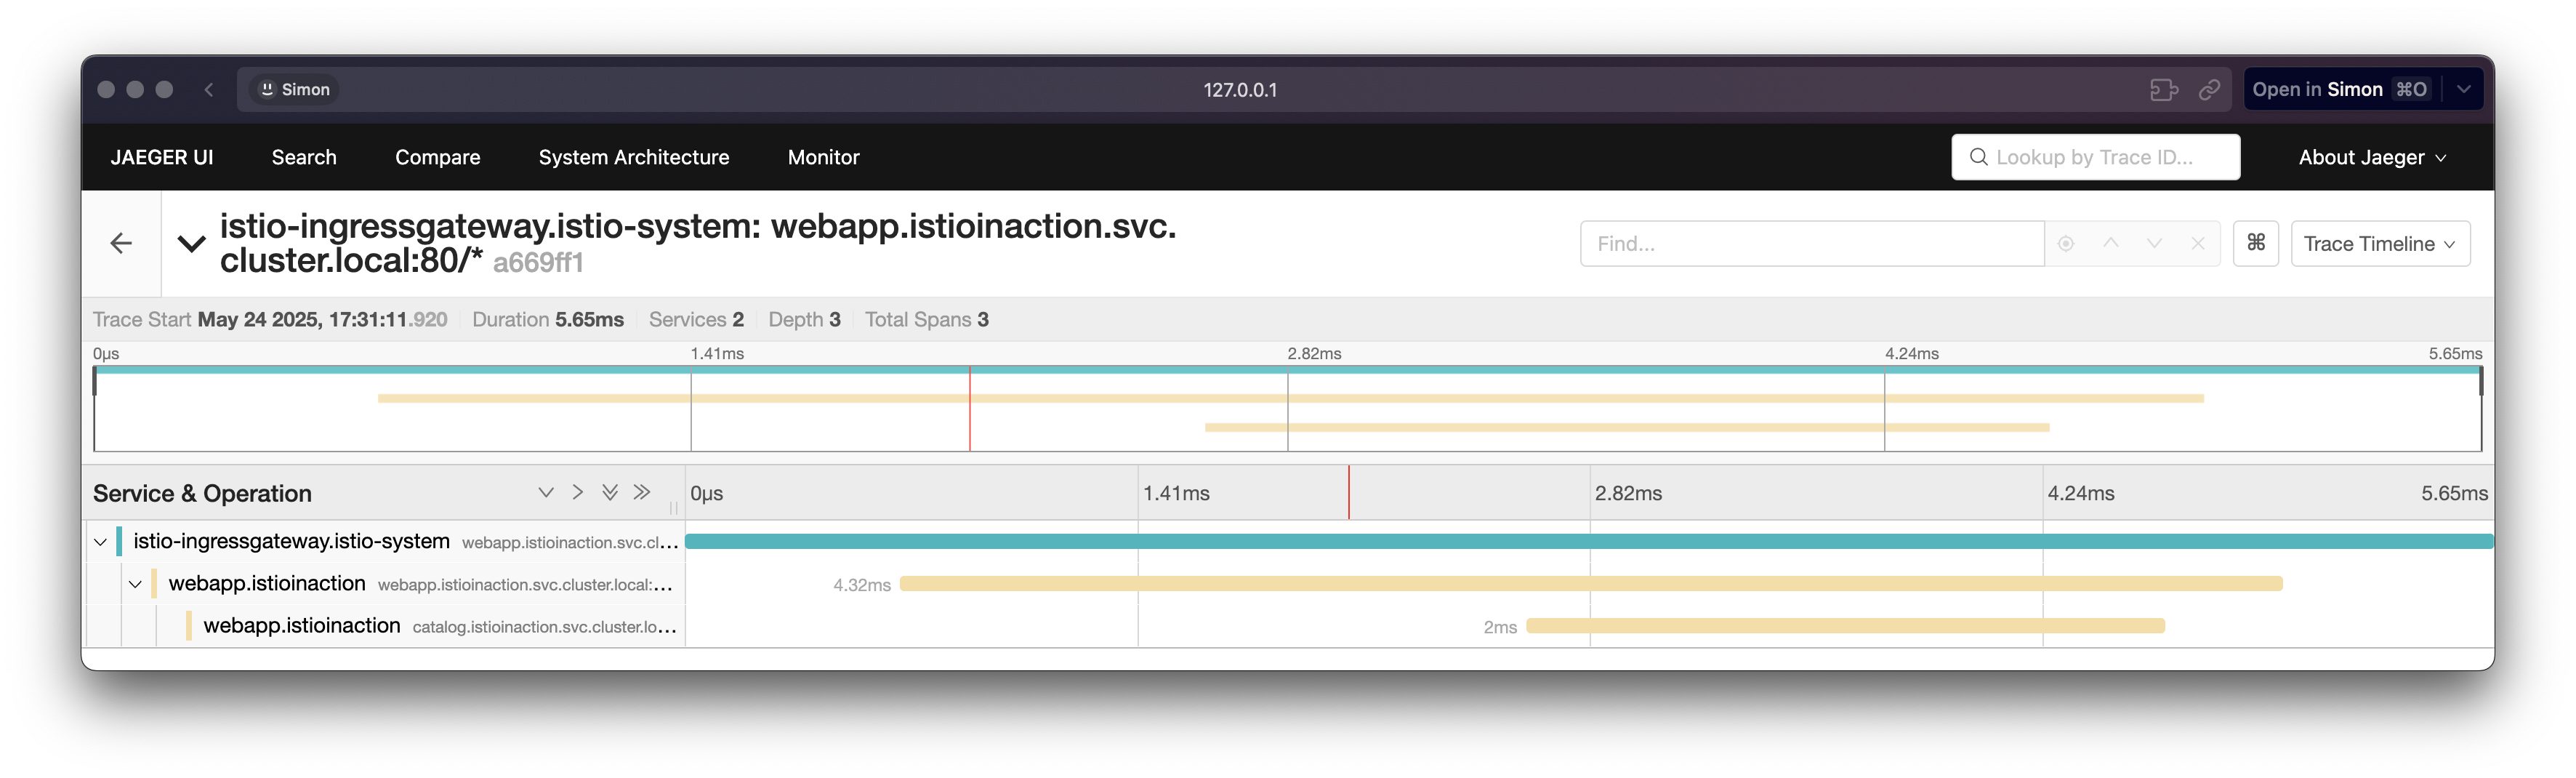Click expand one level chevron icon

point(546,492)
